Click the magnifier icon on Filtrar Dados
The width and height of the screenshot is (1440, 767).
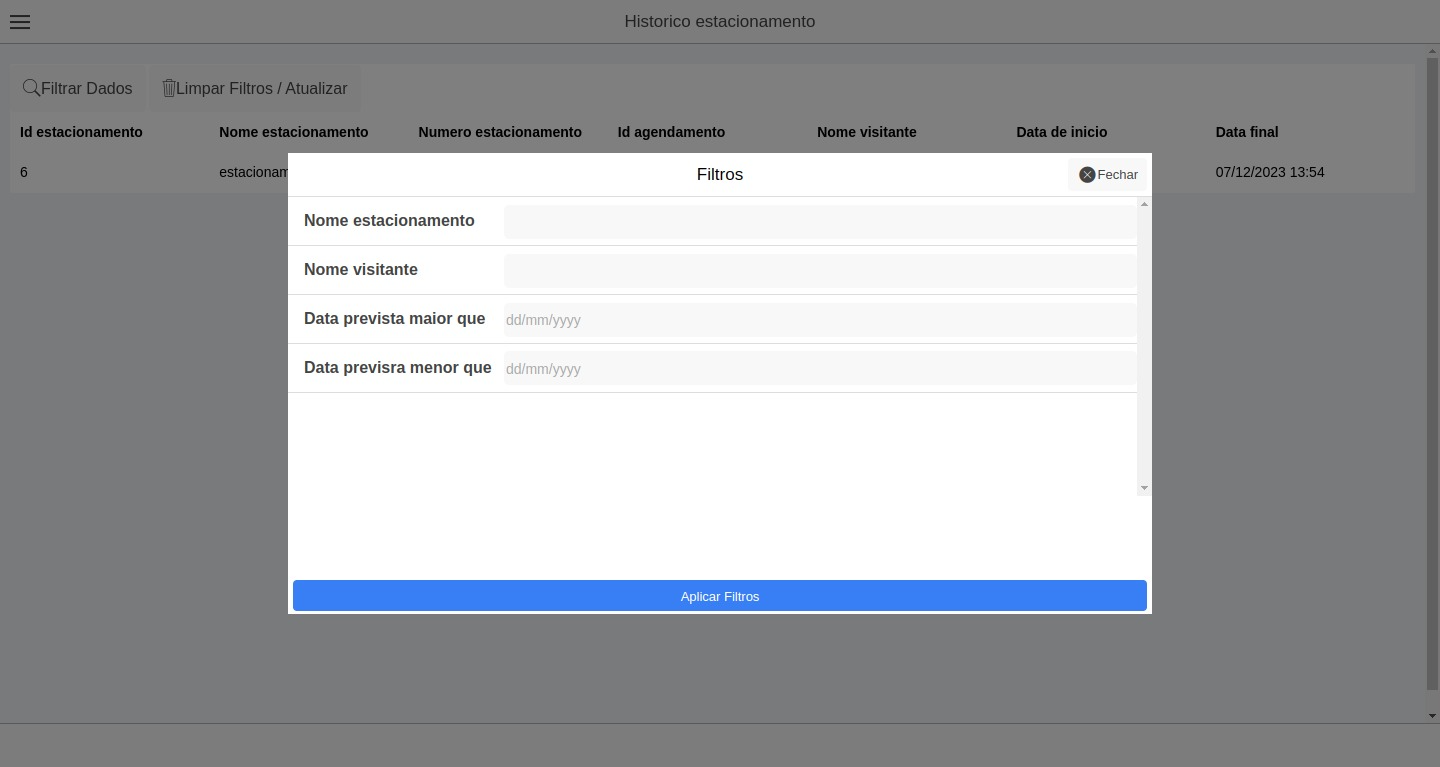(x=31, y=88)
